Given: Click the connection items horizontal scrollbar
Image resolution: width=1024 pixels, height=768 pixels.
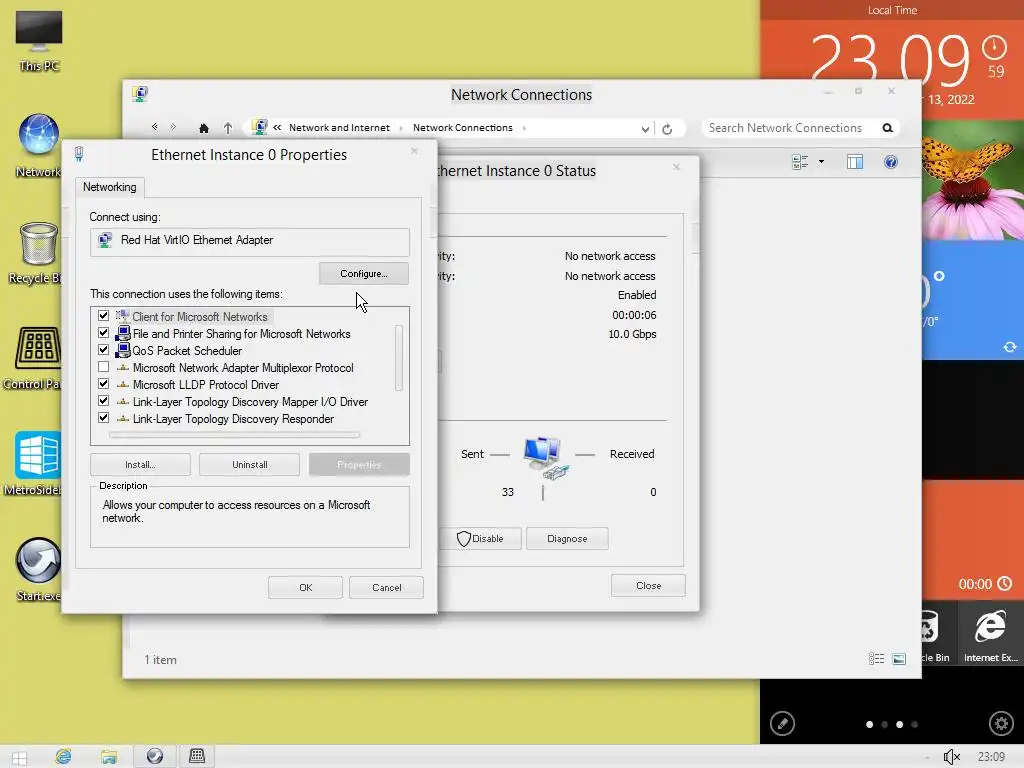Looking at the screenshot, I should tap(234, 434).
